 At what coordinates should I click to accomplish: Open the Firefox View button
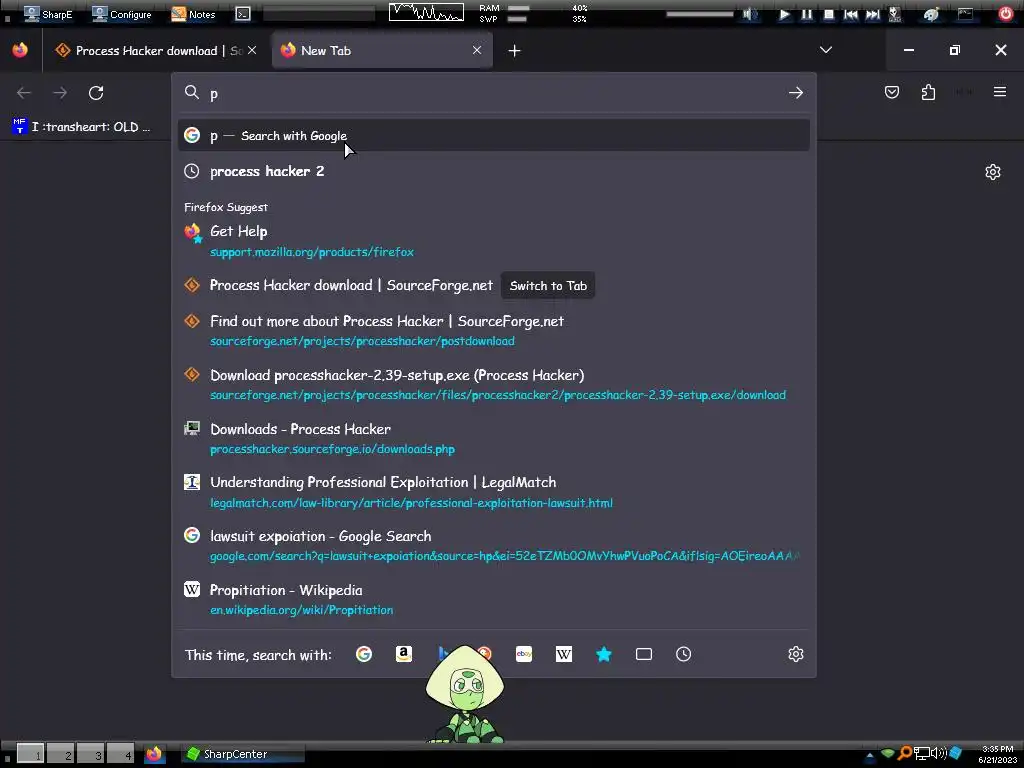20,50
